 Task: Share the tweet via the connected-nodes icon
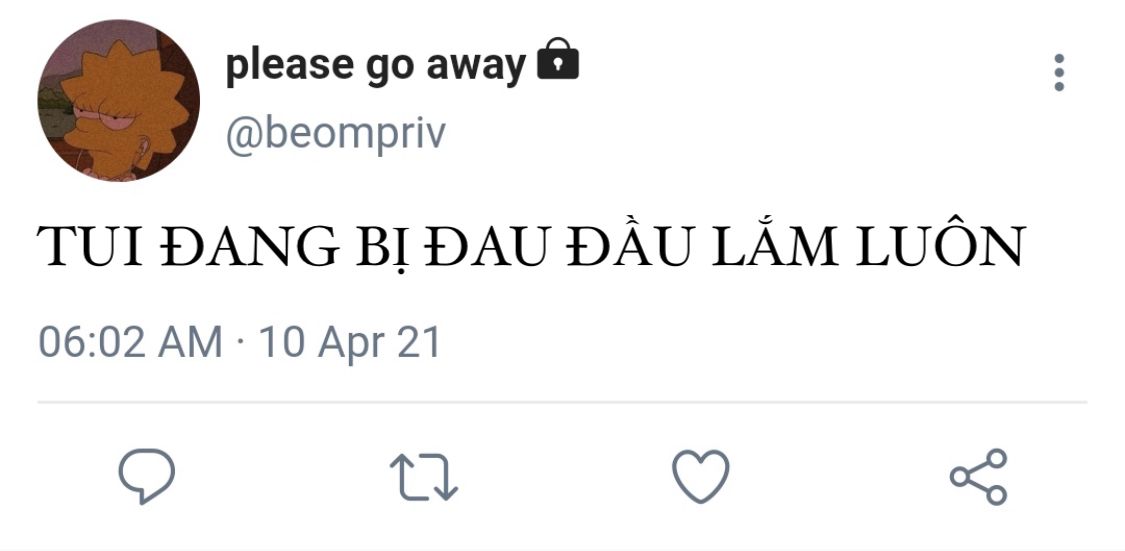[979, 477]
